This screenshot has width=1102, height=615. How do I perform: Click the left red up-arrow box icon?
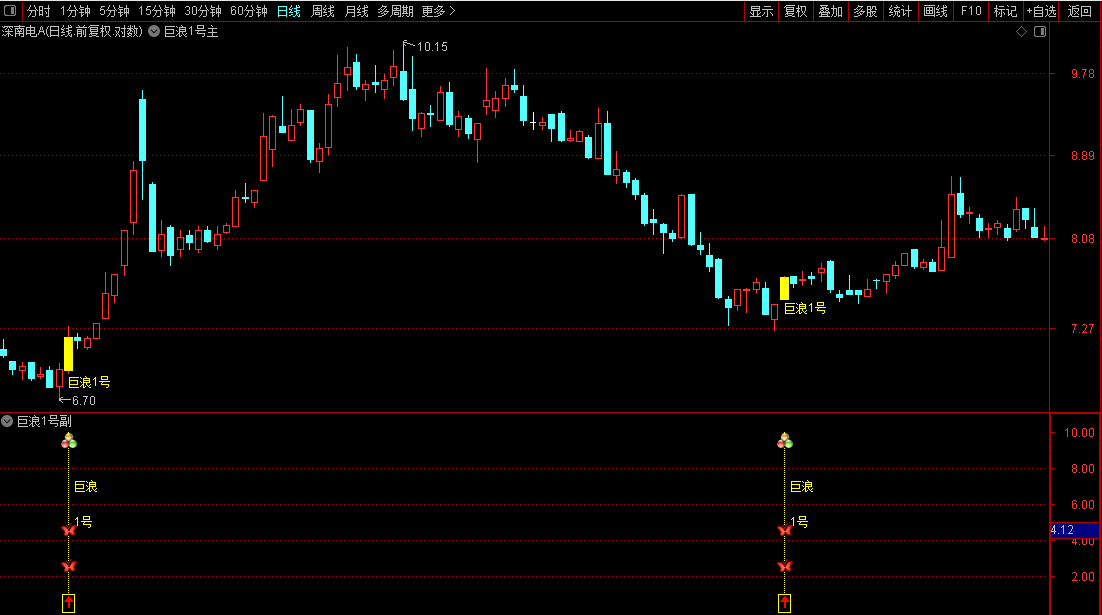(68, 603)
